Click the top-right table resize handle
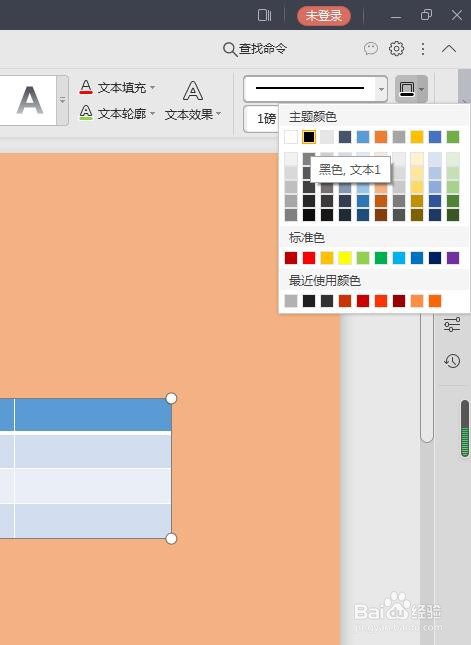The width and height of the screenshot is (471, 645). 172,398
